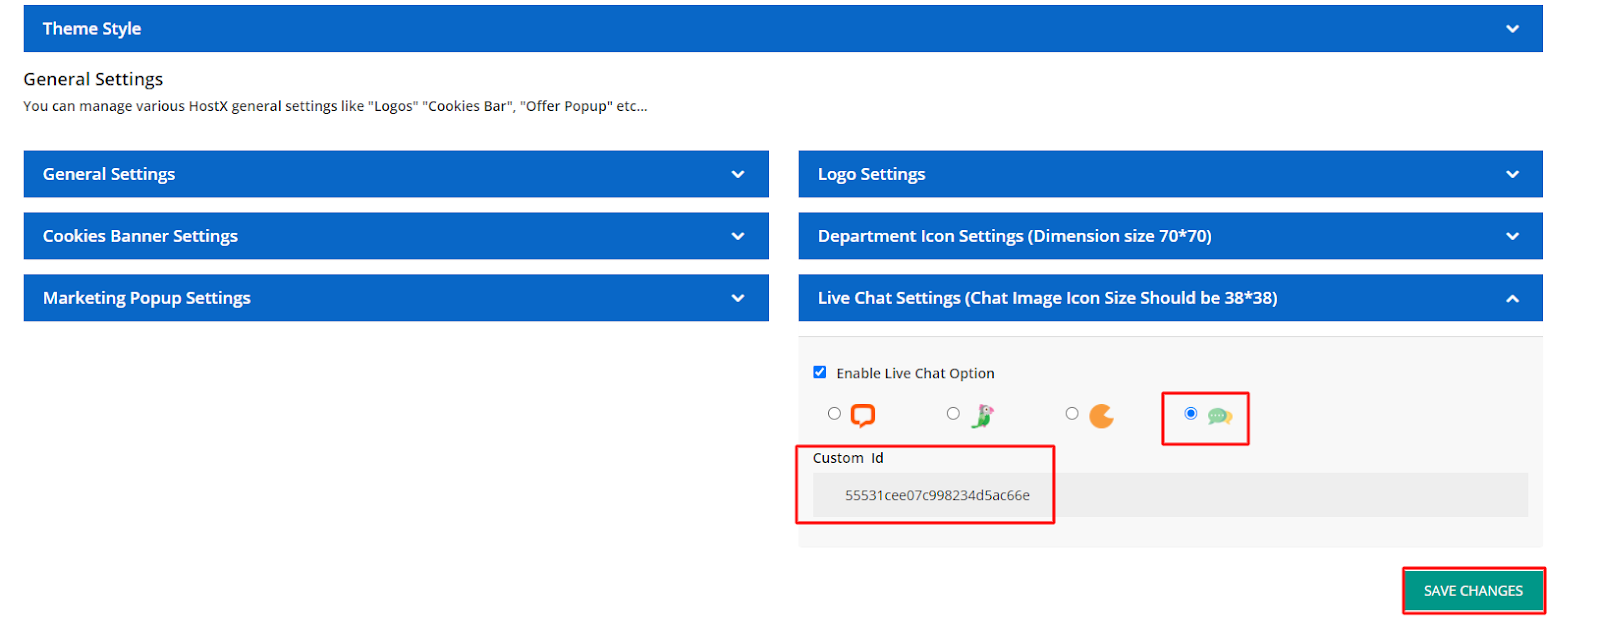Click the Enable Live Chat Option label text

[915, 373]
